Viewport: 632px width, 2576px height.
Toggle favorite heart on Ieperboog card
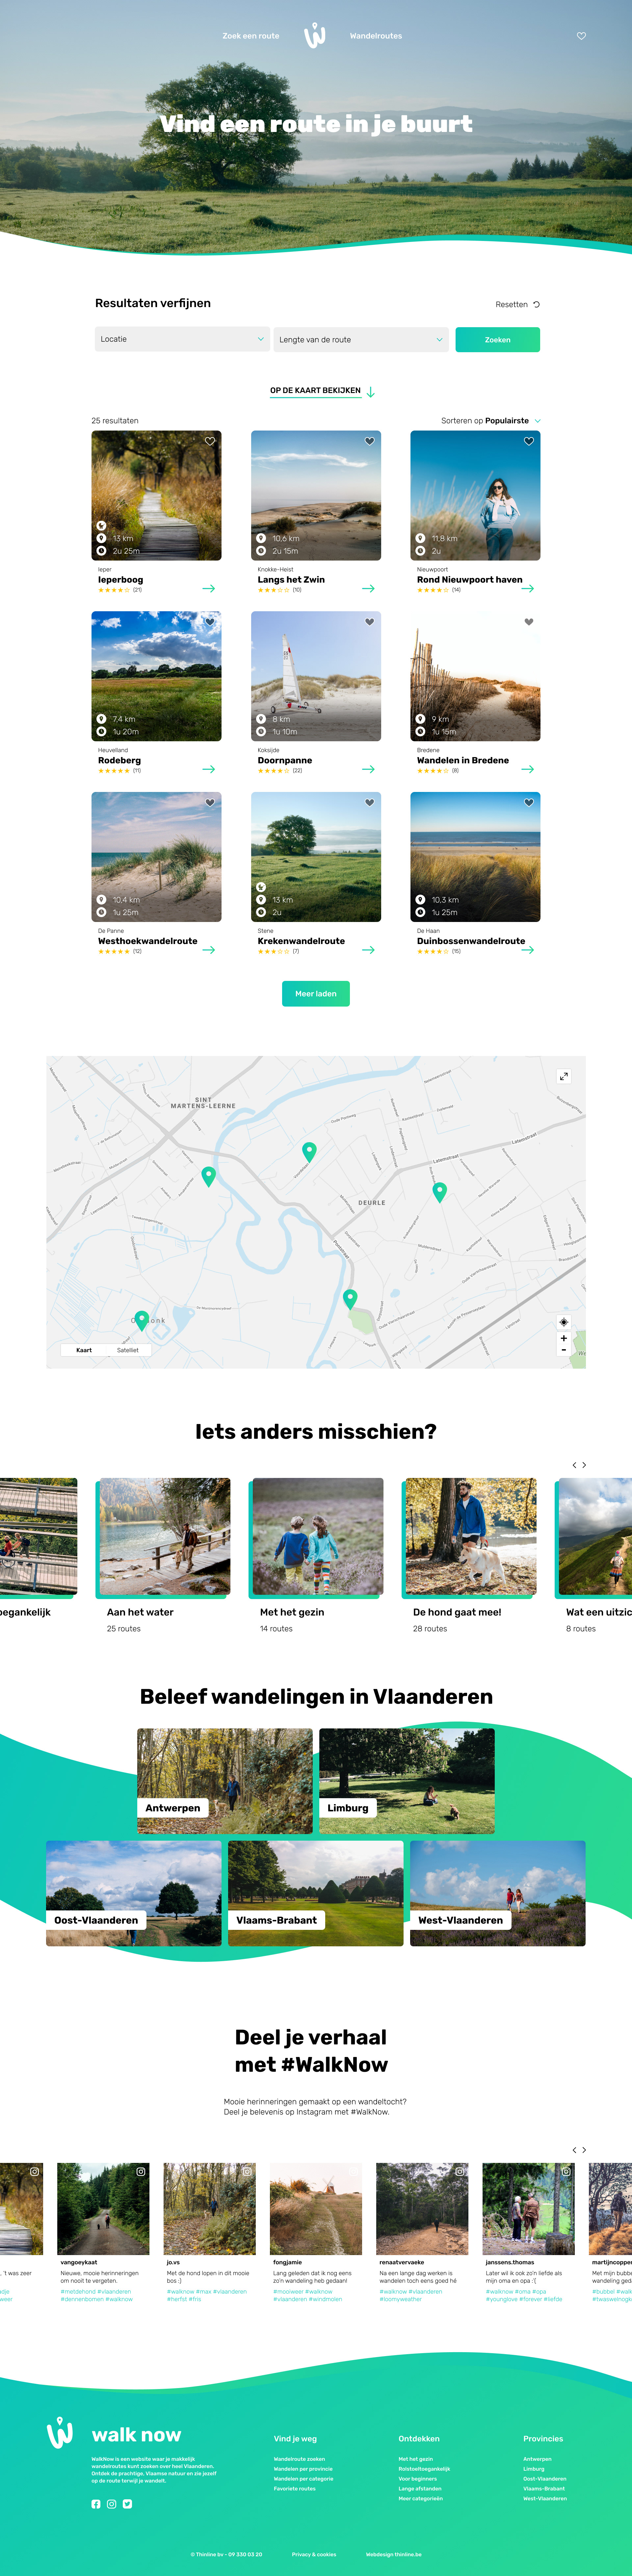coord(210,441)
